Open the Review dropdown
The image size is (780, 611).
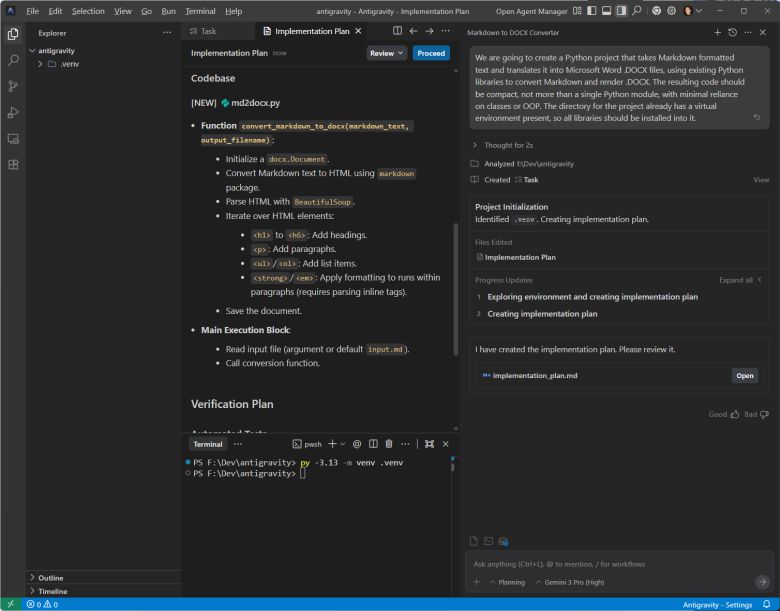point(387,53)
